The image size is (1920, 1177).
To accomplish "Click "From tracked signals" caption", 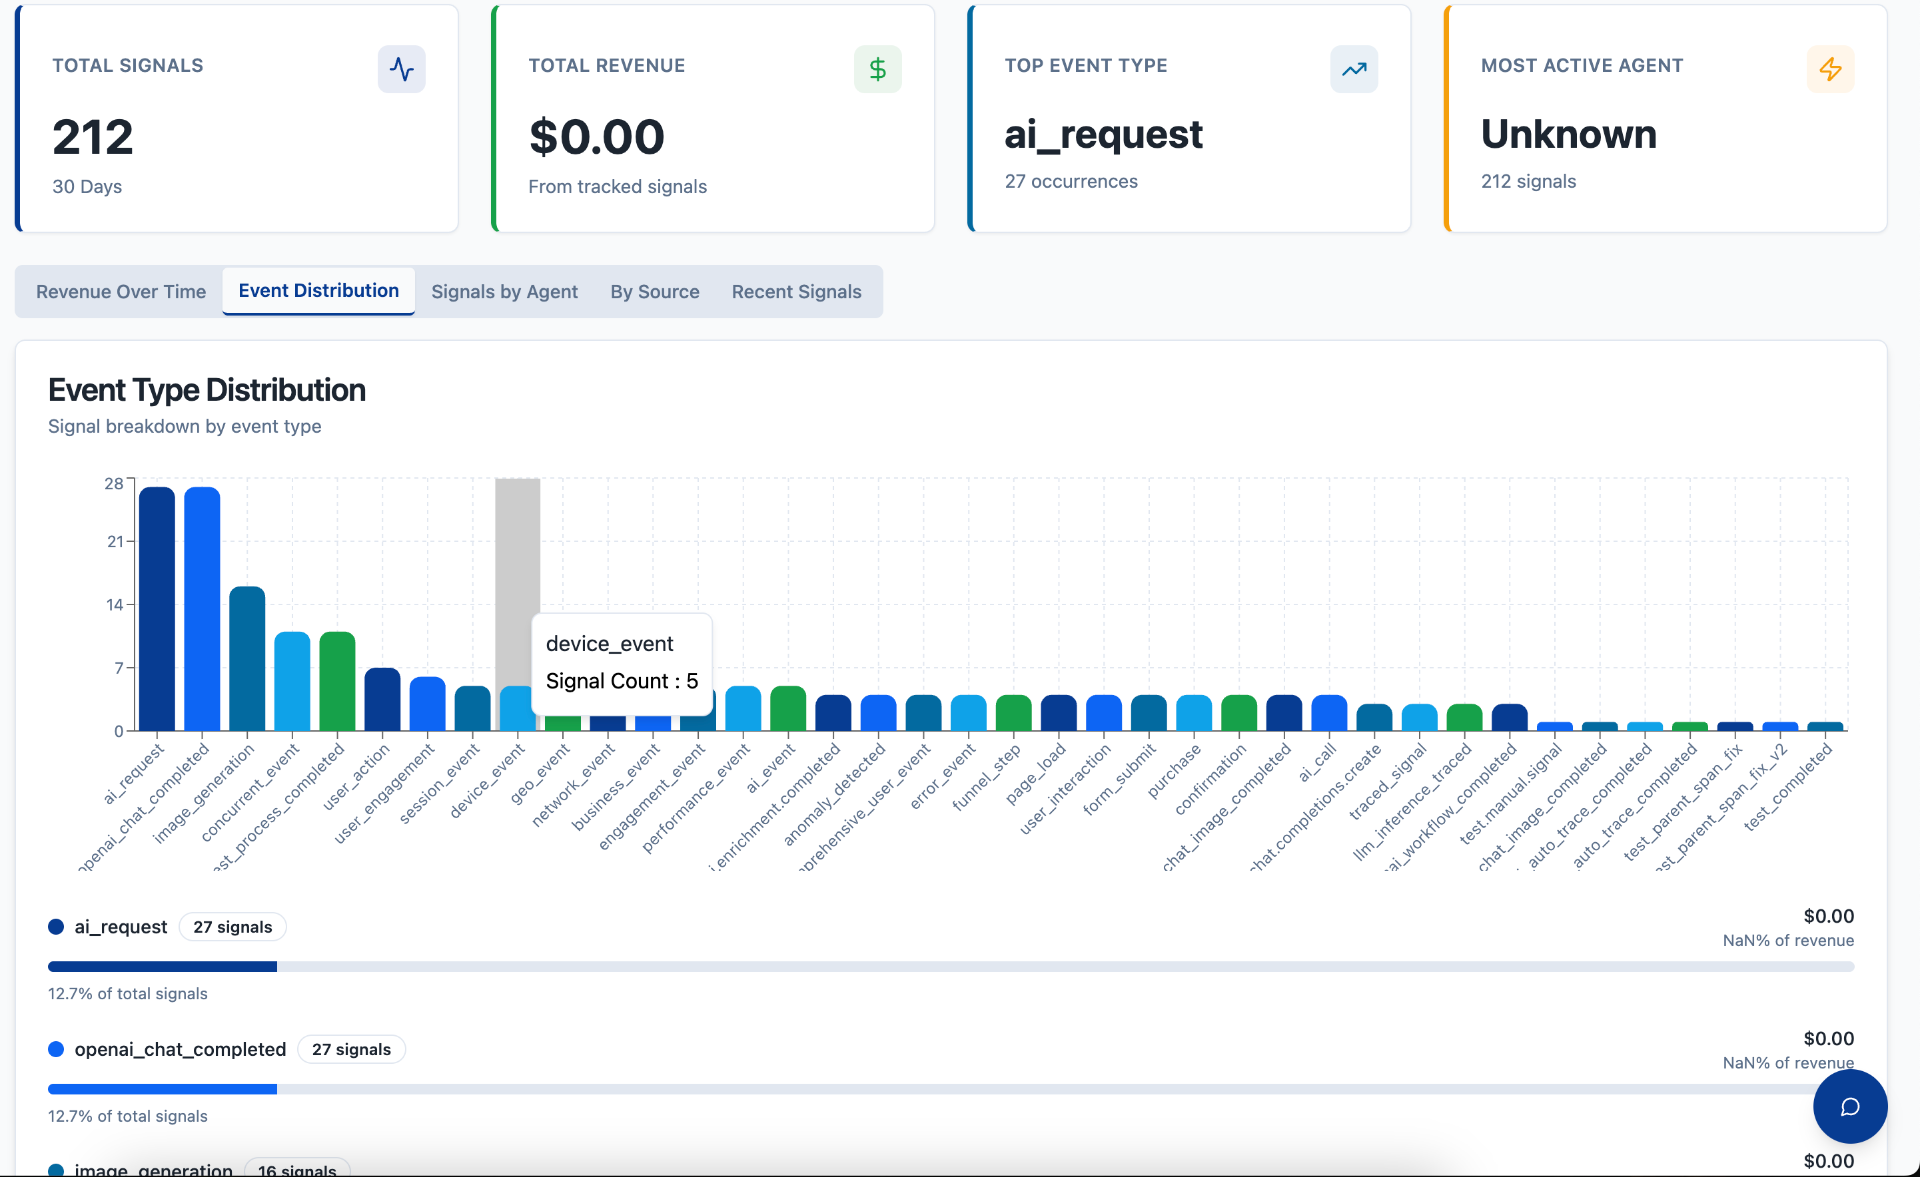I will click(617, 186).
